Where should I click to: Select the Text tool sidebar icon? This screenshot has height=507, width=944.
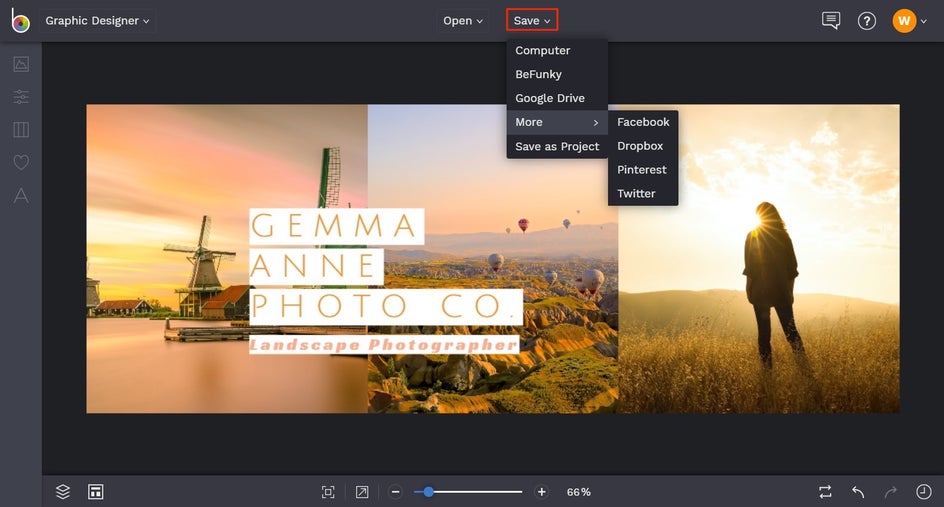21,195
